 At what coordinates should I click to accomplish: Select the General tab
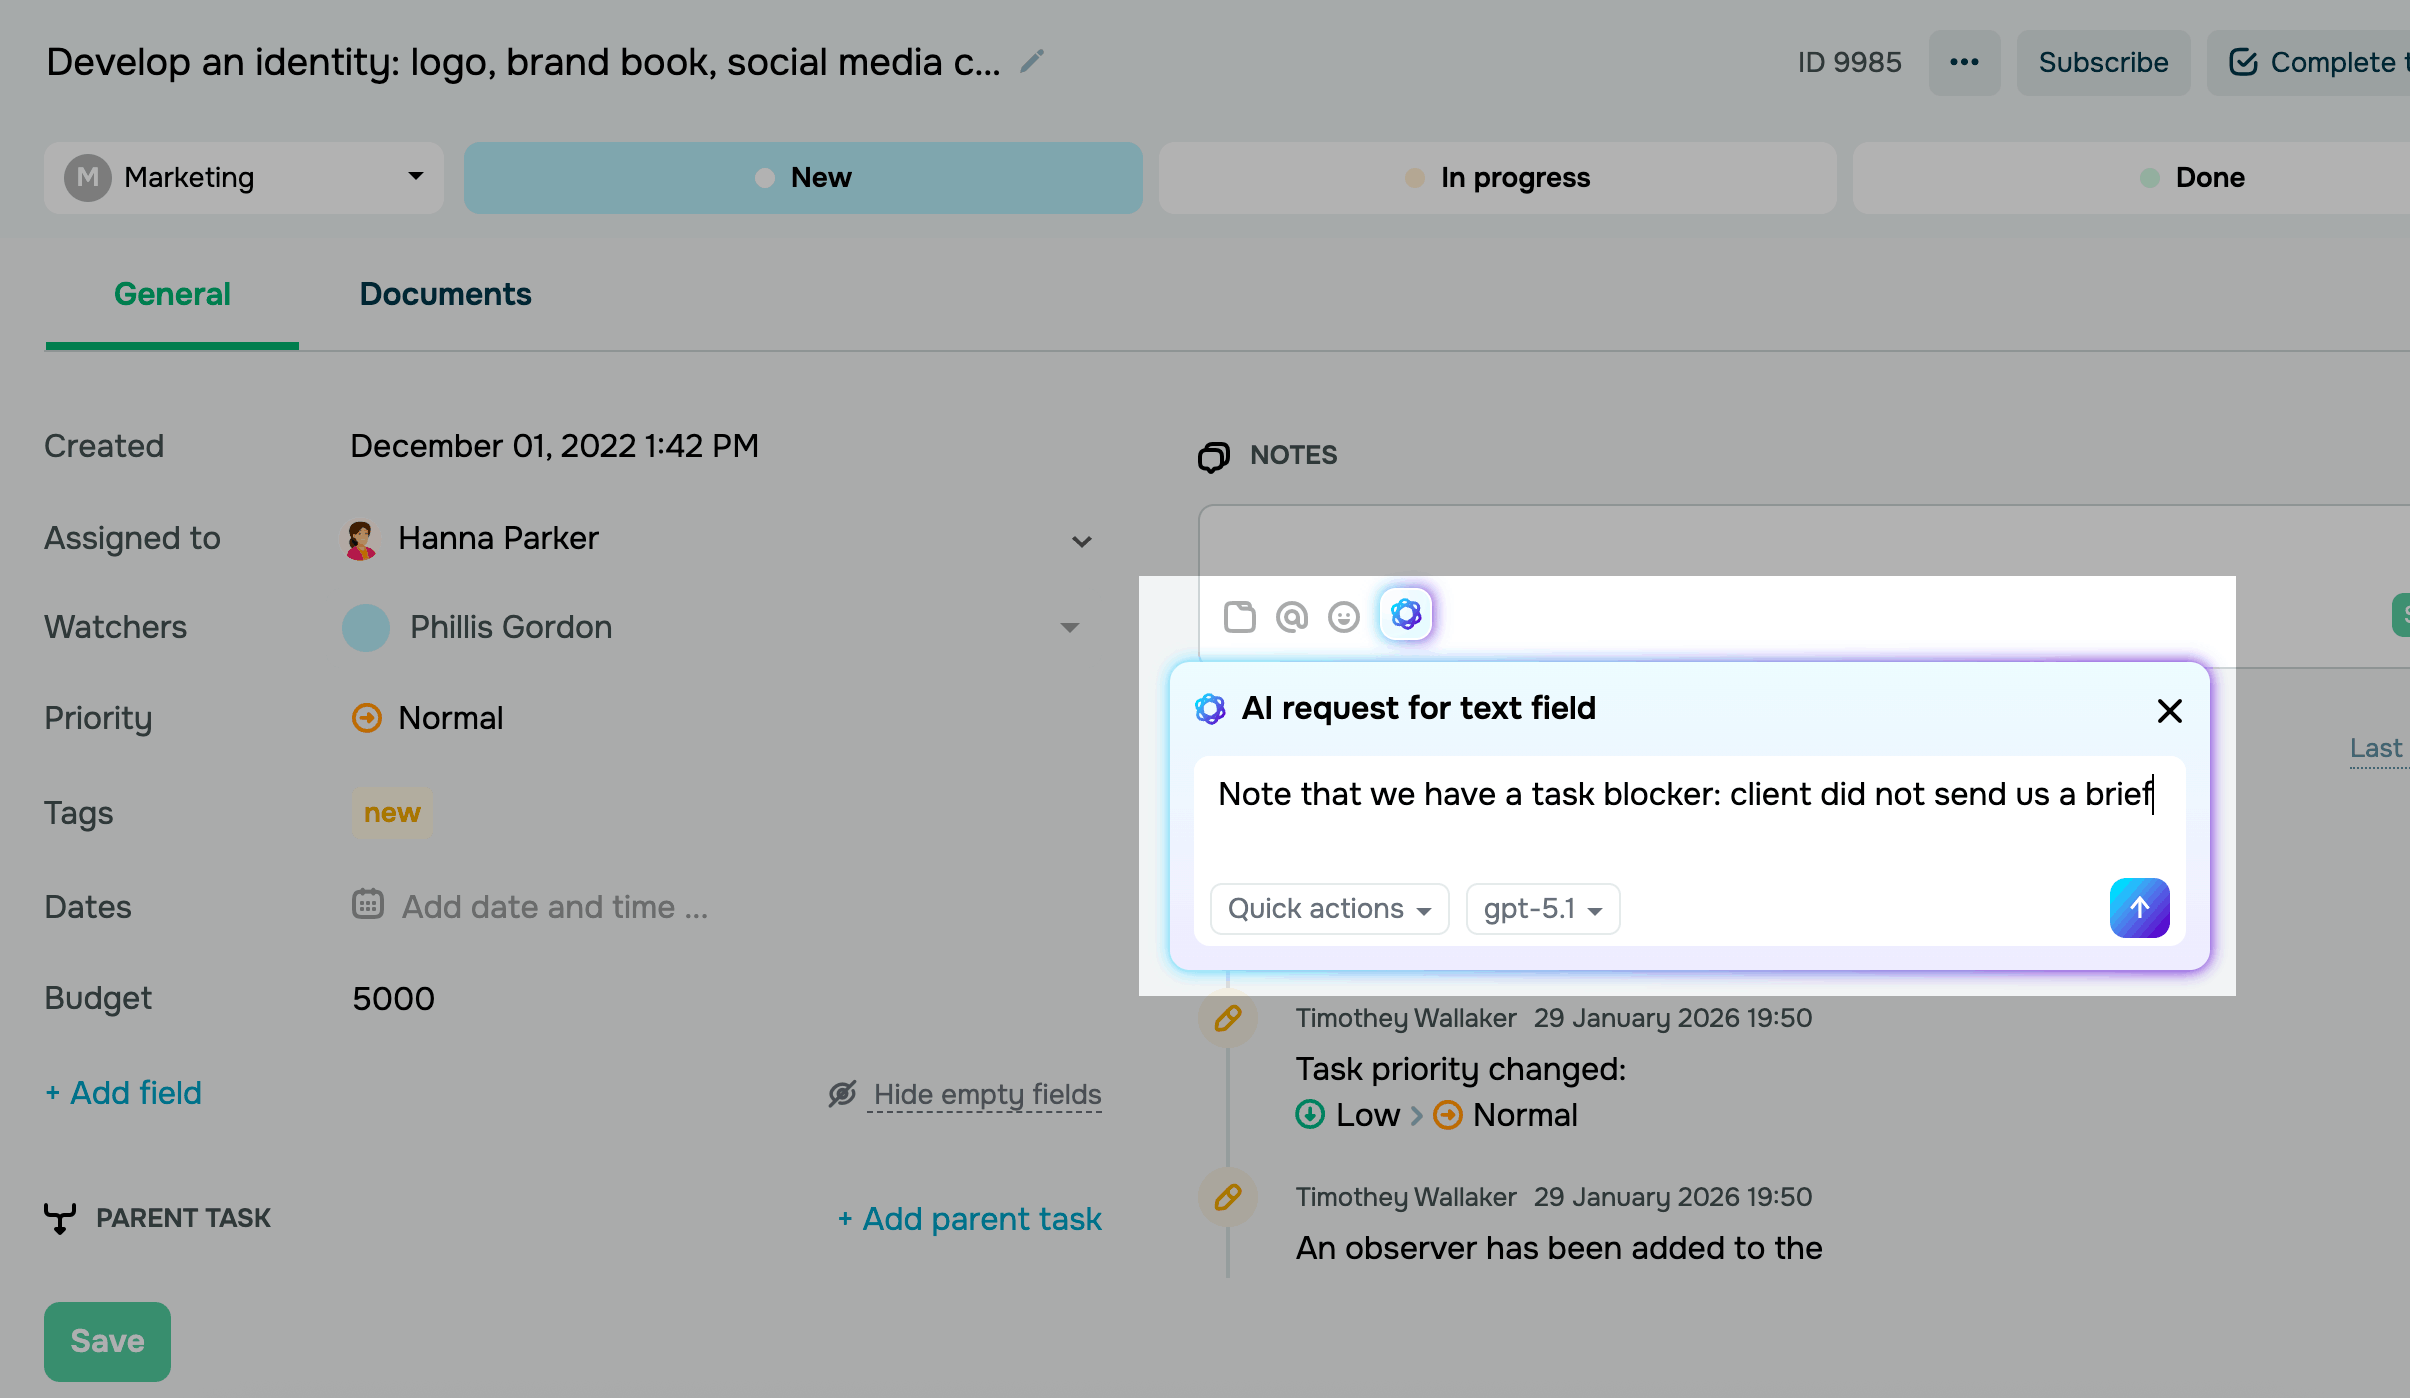(172, 294)
